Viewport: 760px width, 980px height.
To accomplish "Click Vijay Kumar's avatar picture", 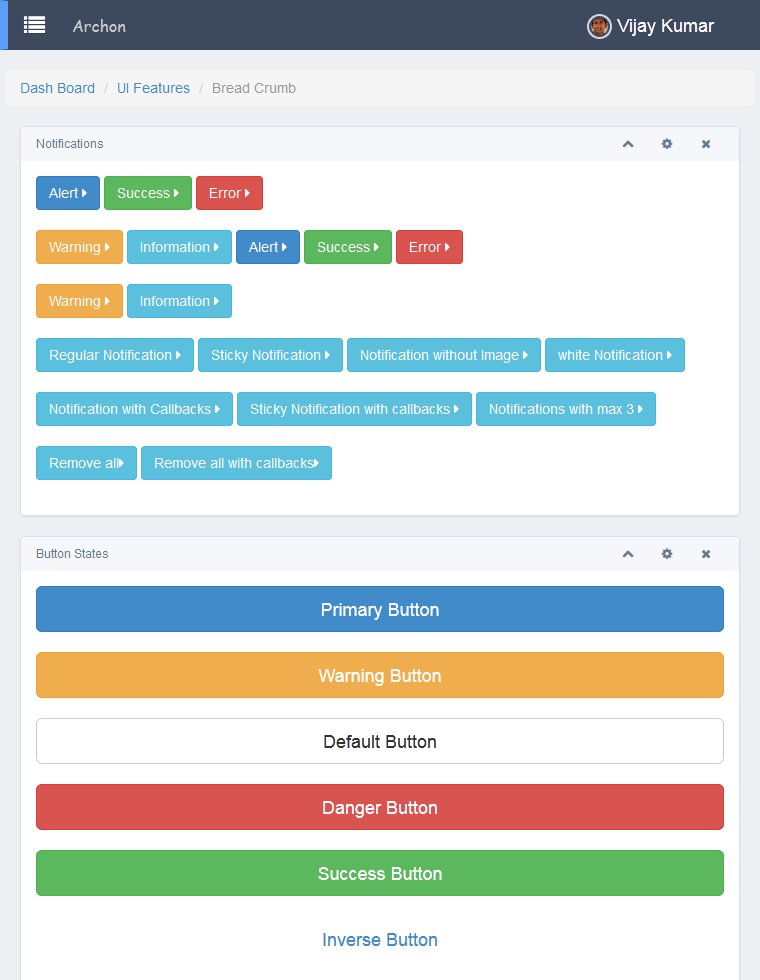I will point(599,26).
